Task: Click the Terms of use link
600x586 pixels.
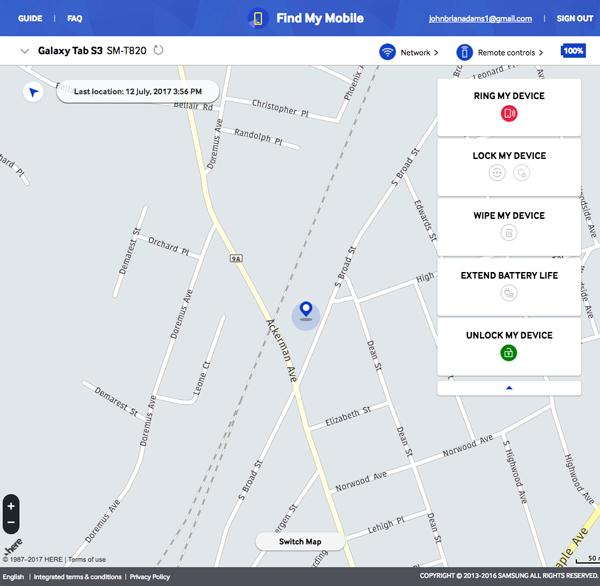Action: [x=87, y=560]
